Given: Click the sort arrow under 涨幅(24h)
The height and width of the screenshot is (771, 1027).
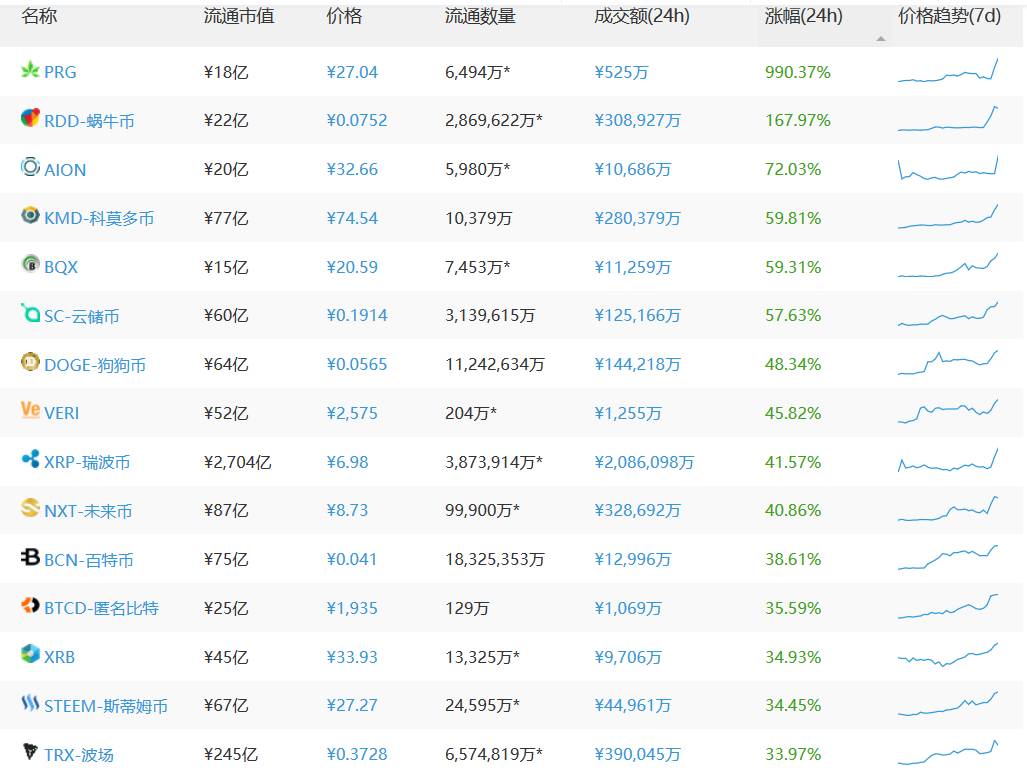Looking at the screenshot, I should point(880,39).
